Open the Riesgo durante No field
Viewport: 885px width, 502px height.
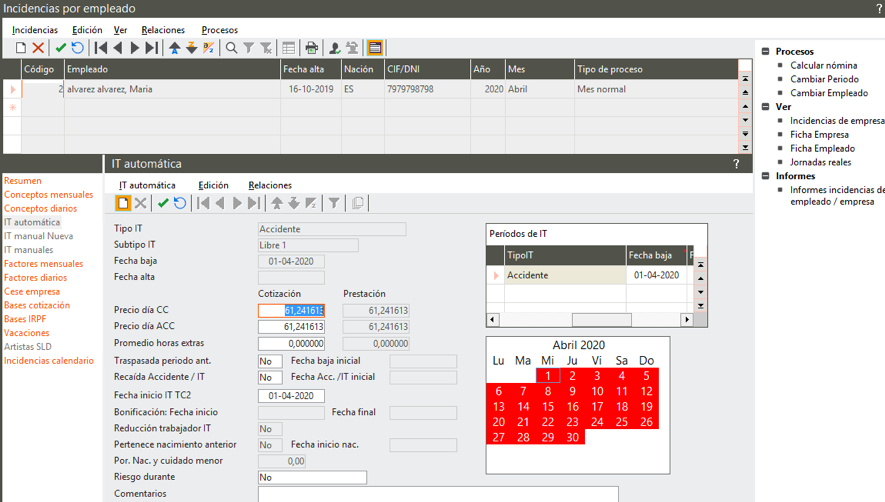click(312, 478)
